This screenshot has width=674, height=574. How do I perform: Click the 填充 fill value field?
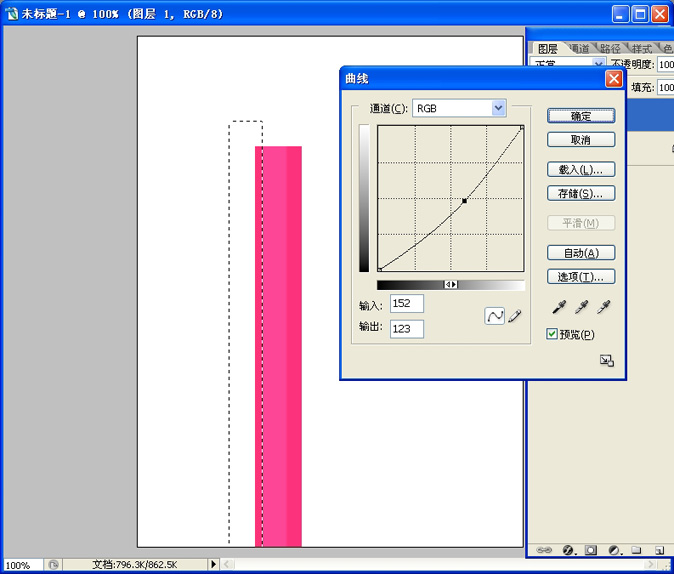(666, 87)
